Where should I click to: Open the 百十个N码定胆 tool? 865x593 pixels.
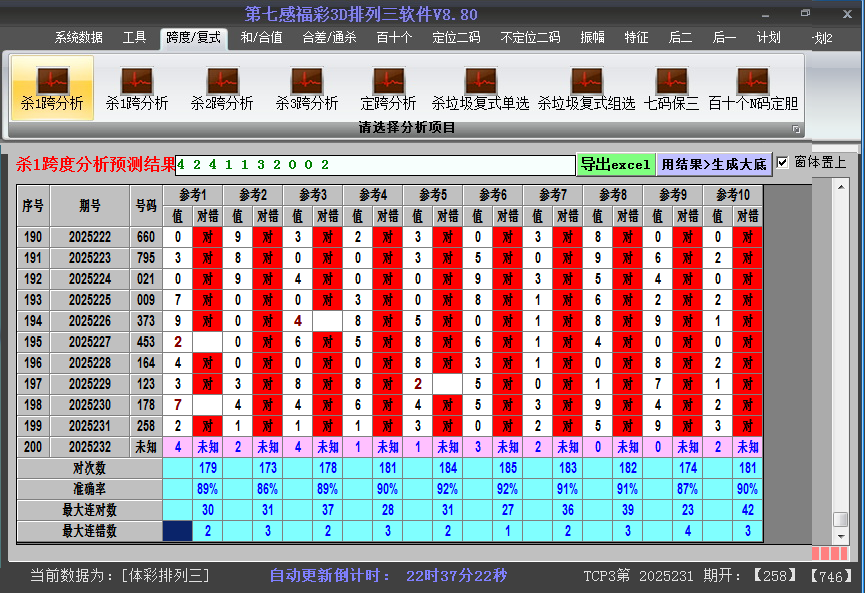pyautogui.click(x=753, y=88)
